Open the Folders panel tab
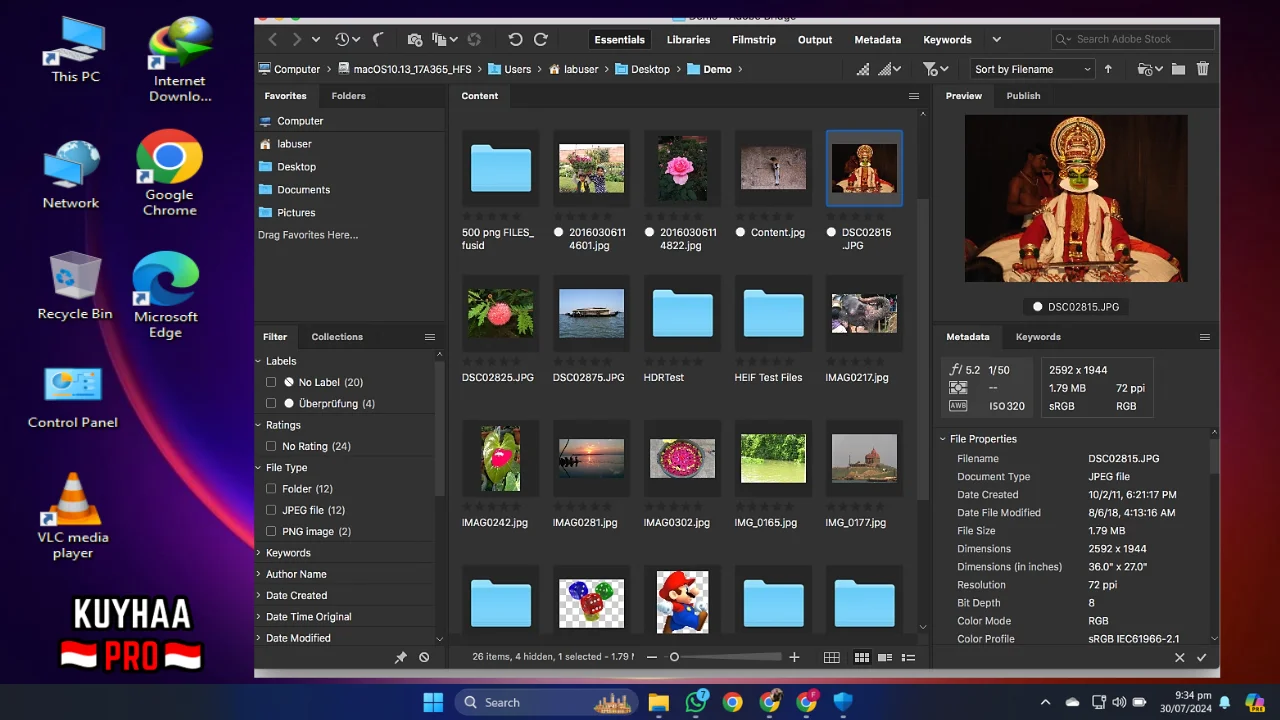The width and height of the screenshot is (1280, 720). click(349, 96)
